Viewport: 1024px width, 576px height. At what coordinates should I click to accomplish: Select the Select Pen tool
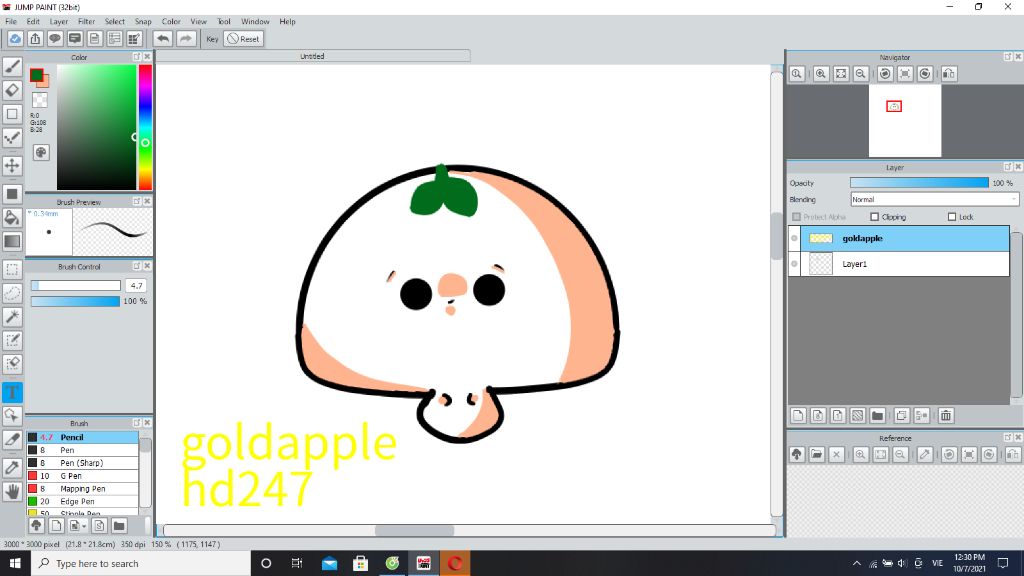click(x=12, y=340)
